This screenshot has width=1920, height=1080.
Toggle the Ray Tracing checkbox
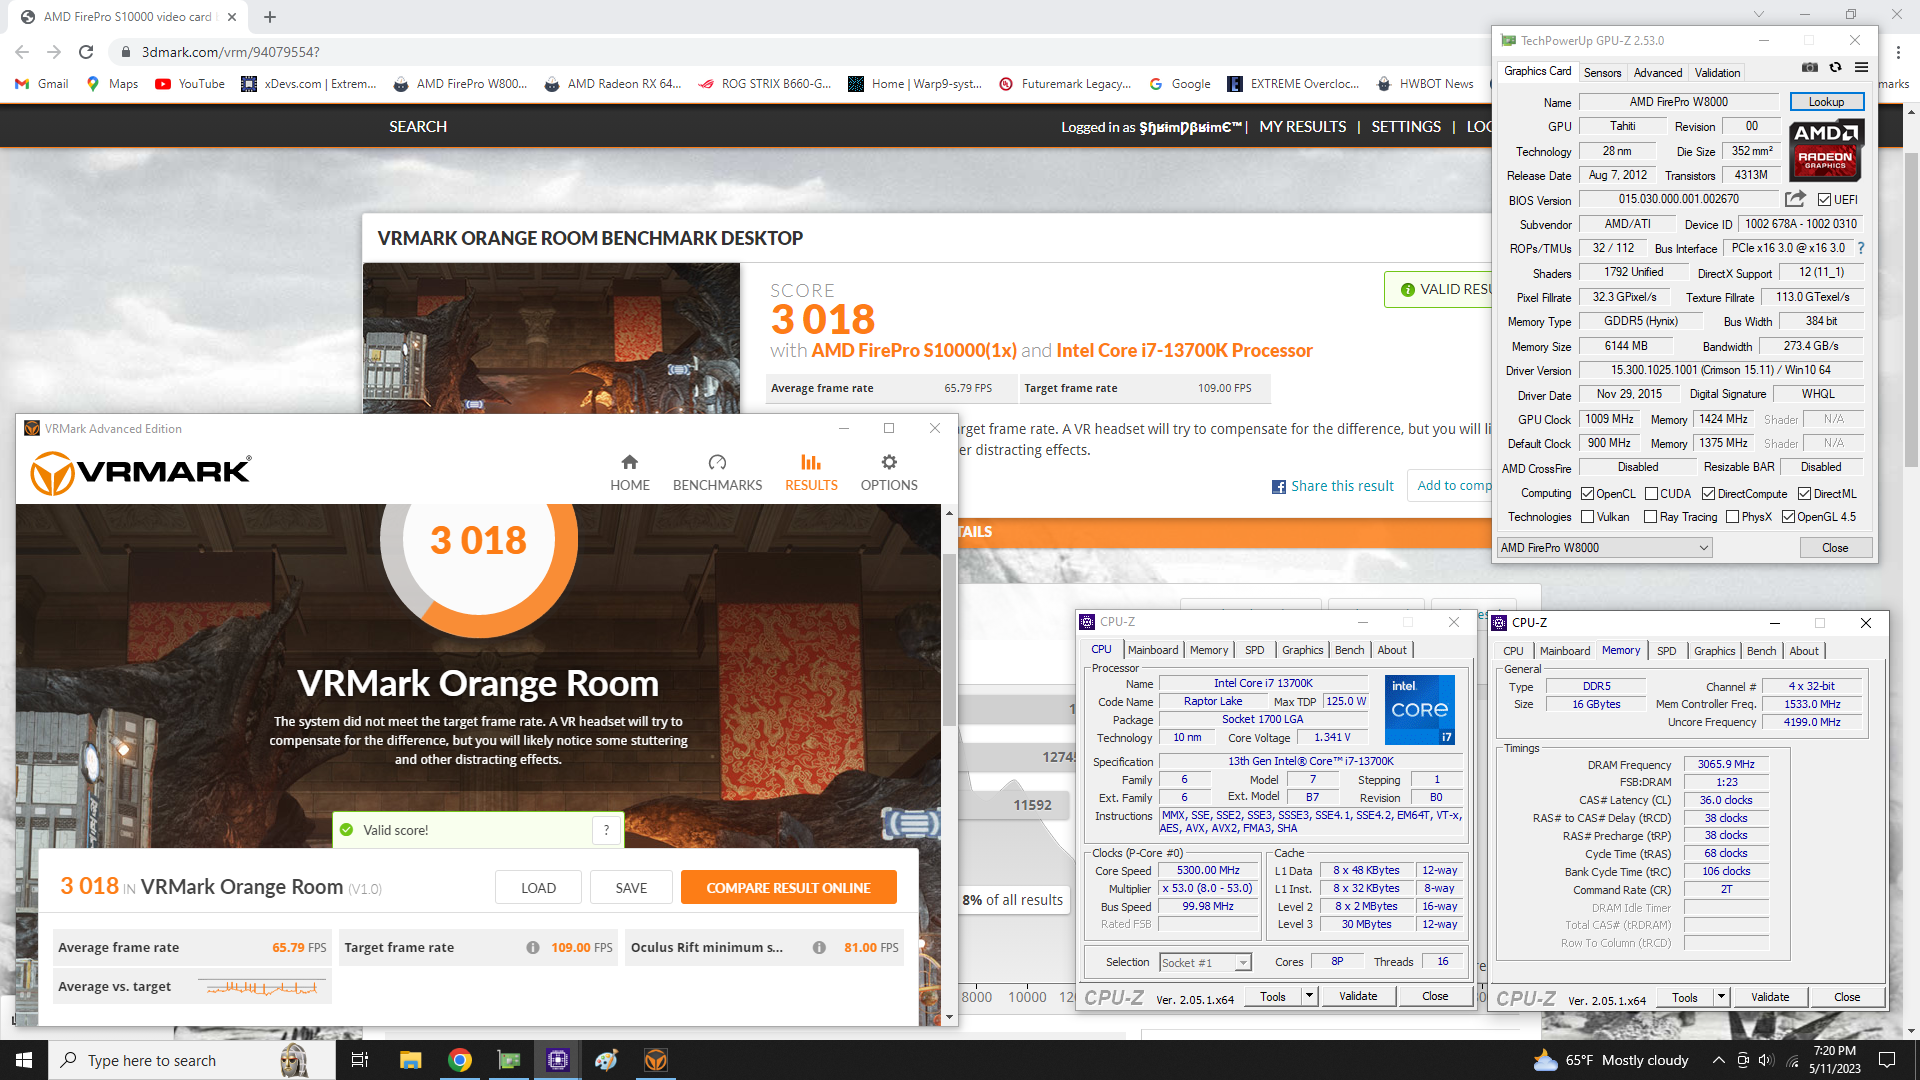(x=1651, y=517)
